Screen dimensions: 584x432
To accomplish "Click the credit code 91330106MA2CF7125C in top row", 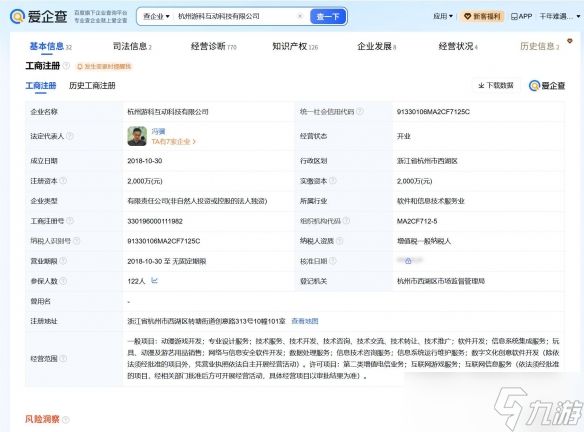I will [x=433, y=112].
